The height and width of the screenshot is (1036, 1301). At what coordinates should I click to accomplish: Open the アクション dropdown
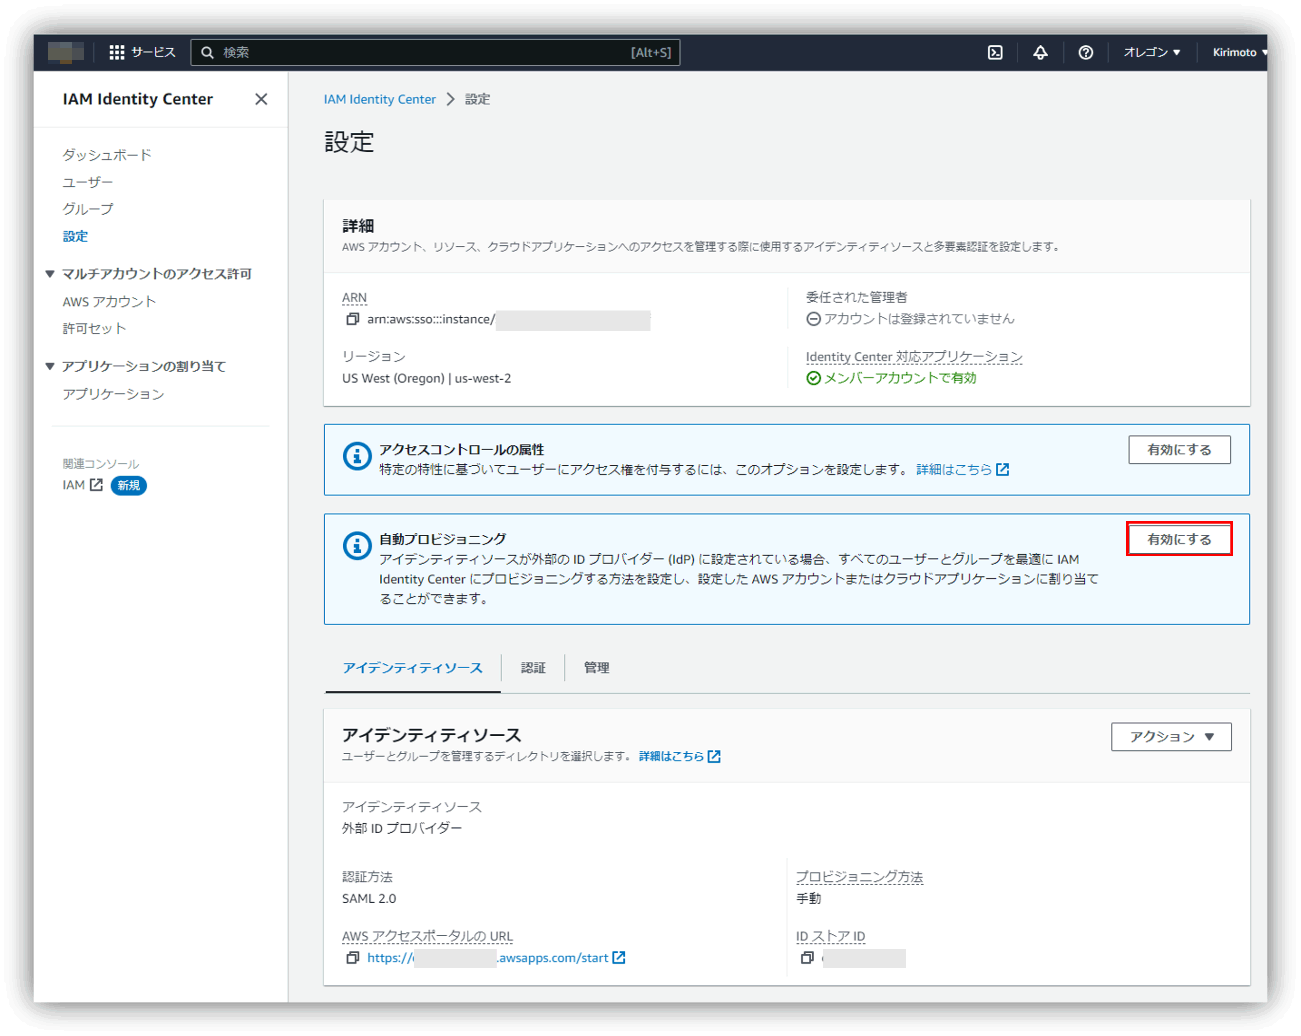point(1171,737)
